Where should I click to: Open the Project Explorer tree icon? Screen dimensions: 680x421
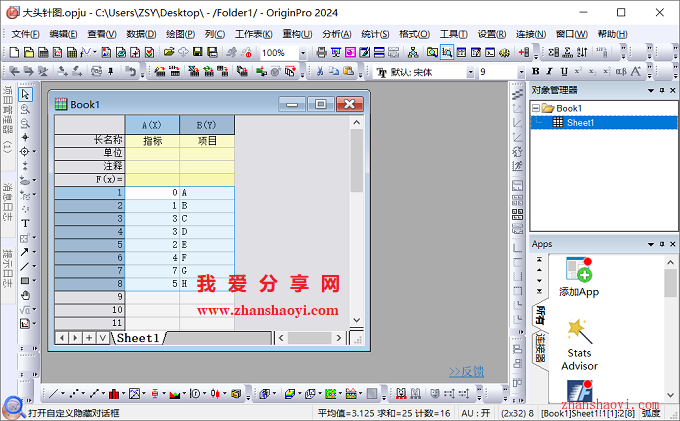(413, 53)
